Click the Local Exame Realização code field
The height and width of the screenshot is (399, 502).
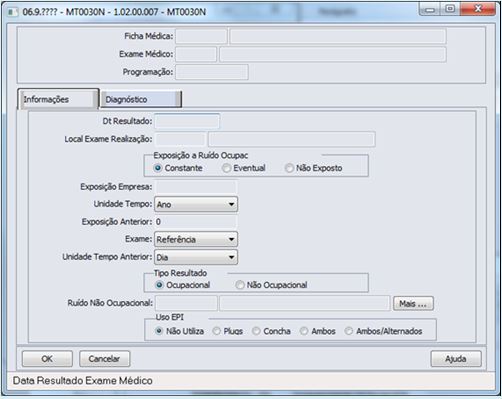[180, 139]
